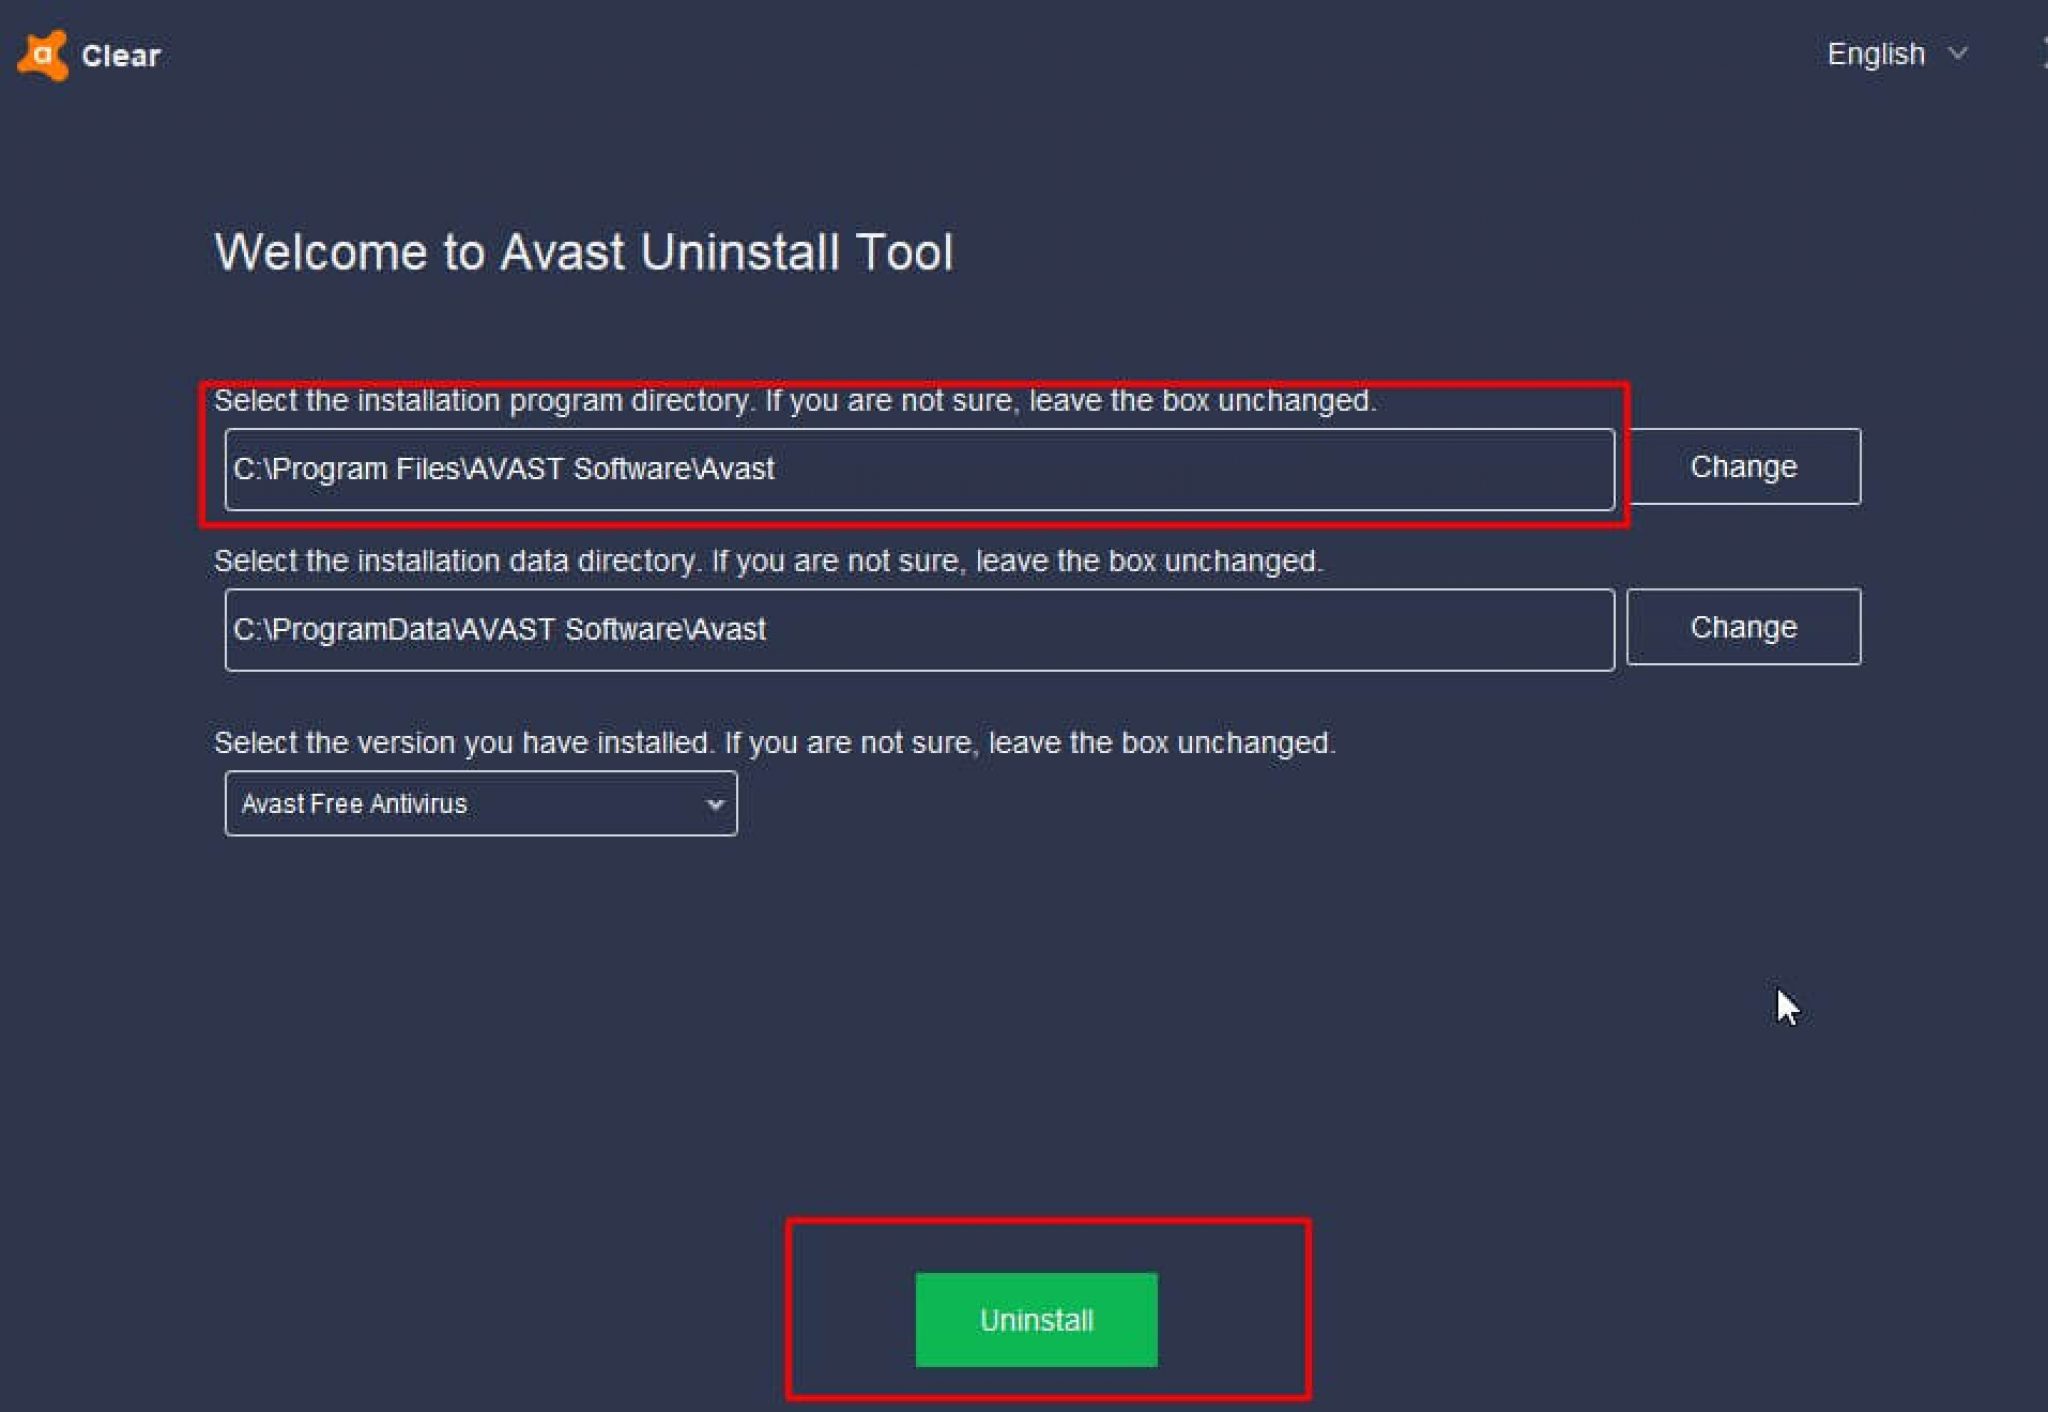Click the 'Avast Free Antivirus' text in the dropdown
The width and height of the screenshot is (2048, 1412).
point(354,804)
